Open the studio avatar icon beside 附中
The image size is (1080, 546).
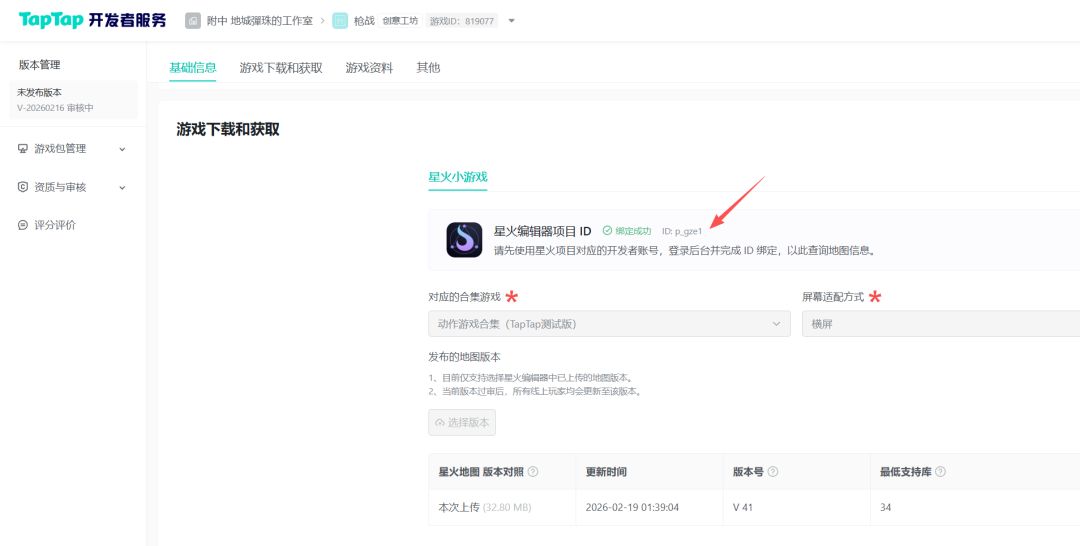tap(193, 21)
